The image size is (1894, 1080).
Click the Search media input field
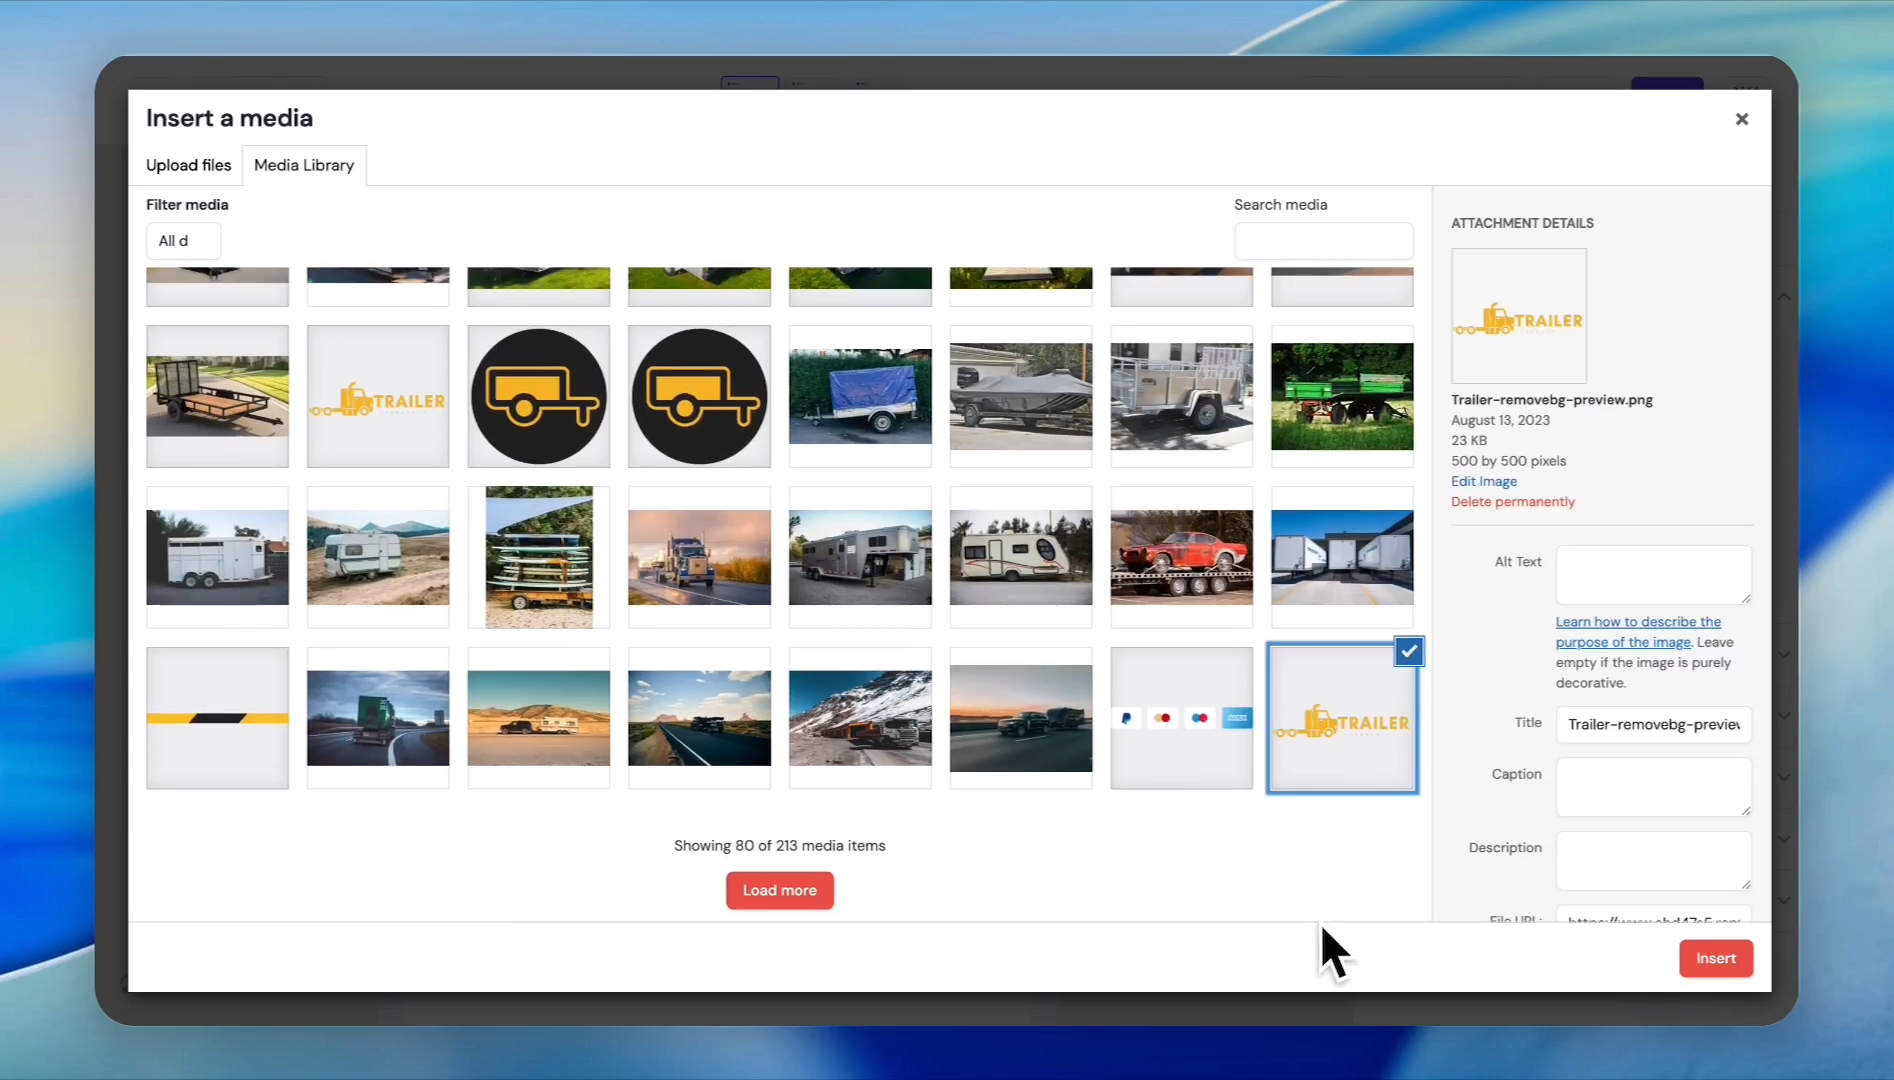point(1323,241)
